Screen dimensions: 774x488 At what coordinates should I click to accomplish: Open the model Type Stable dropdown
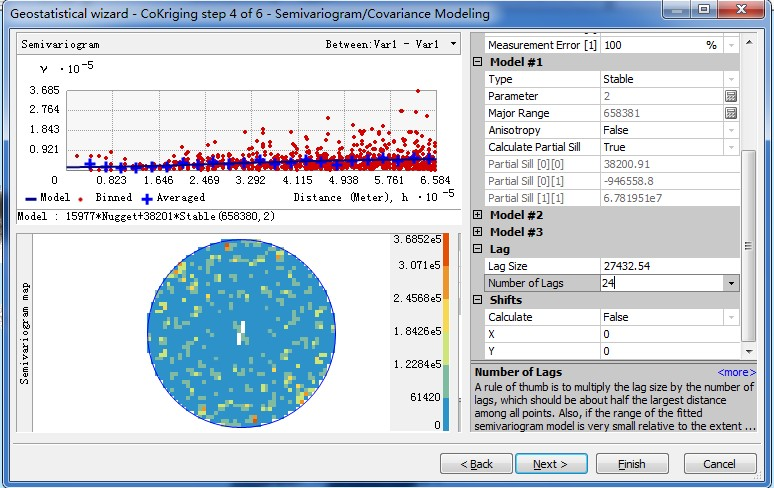[x=731, y=79]
